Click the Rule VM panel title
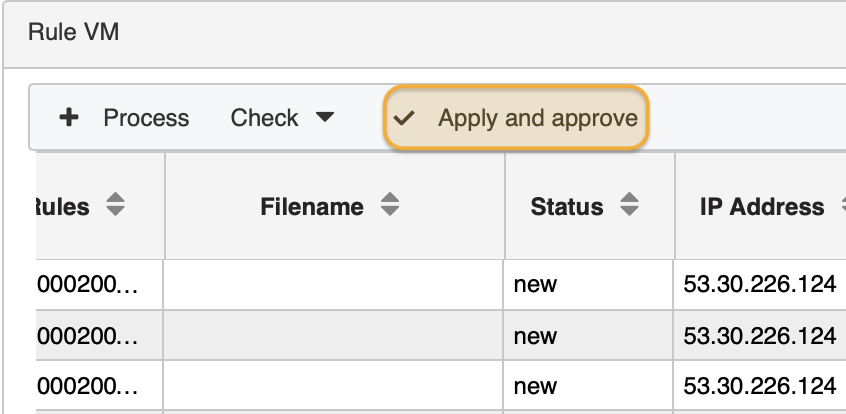The width and height of the screenshot is (846, 414). click(x=74, y=33)
